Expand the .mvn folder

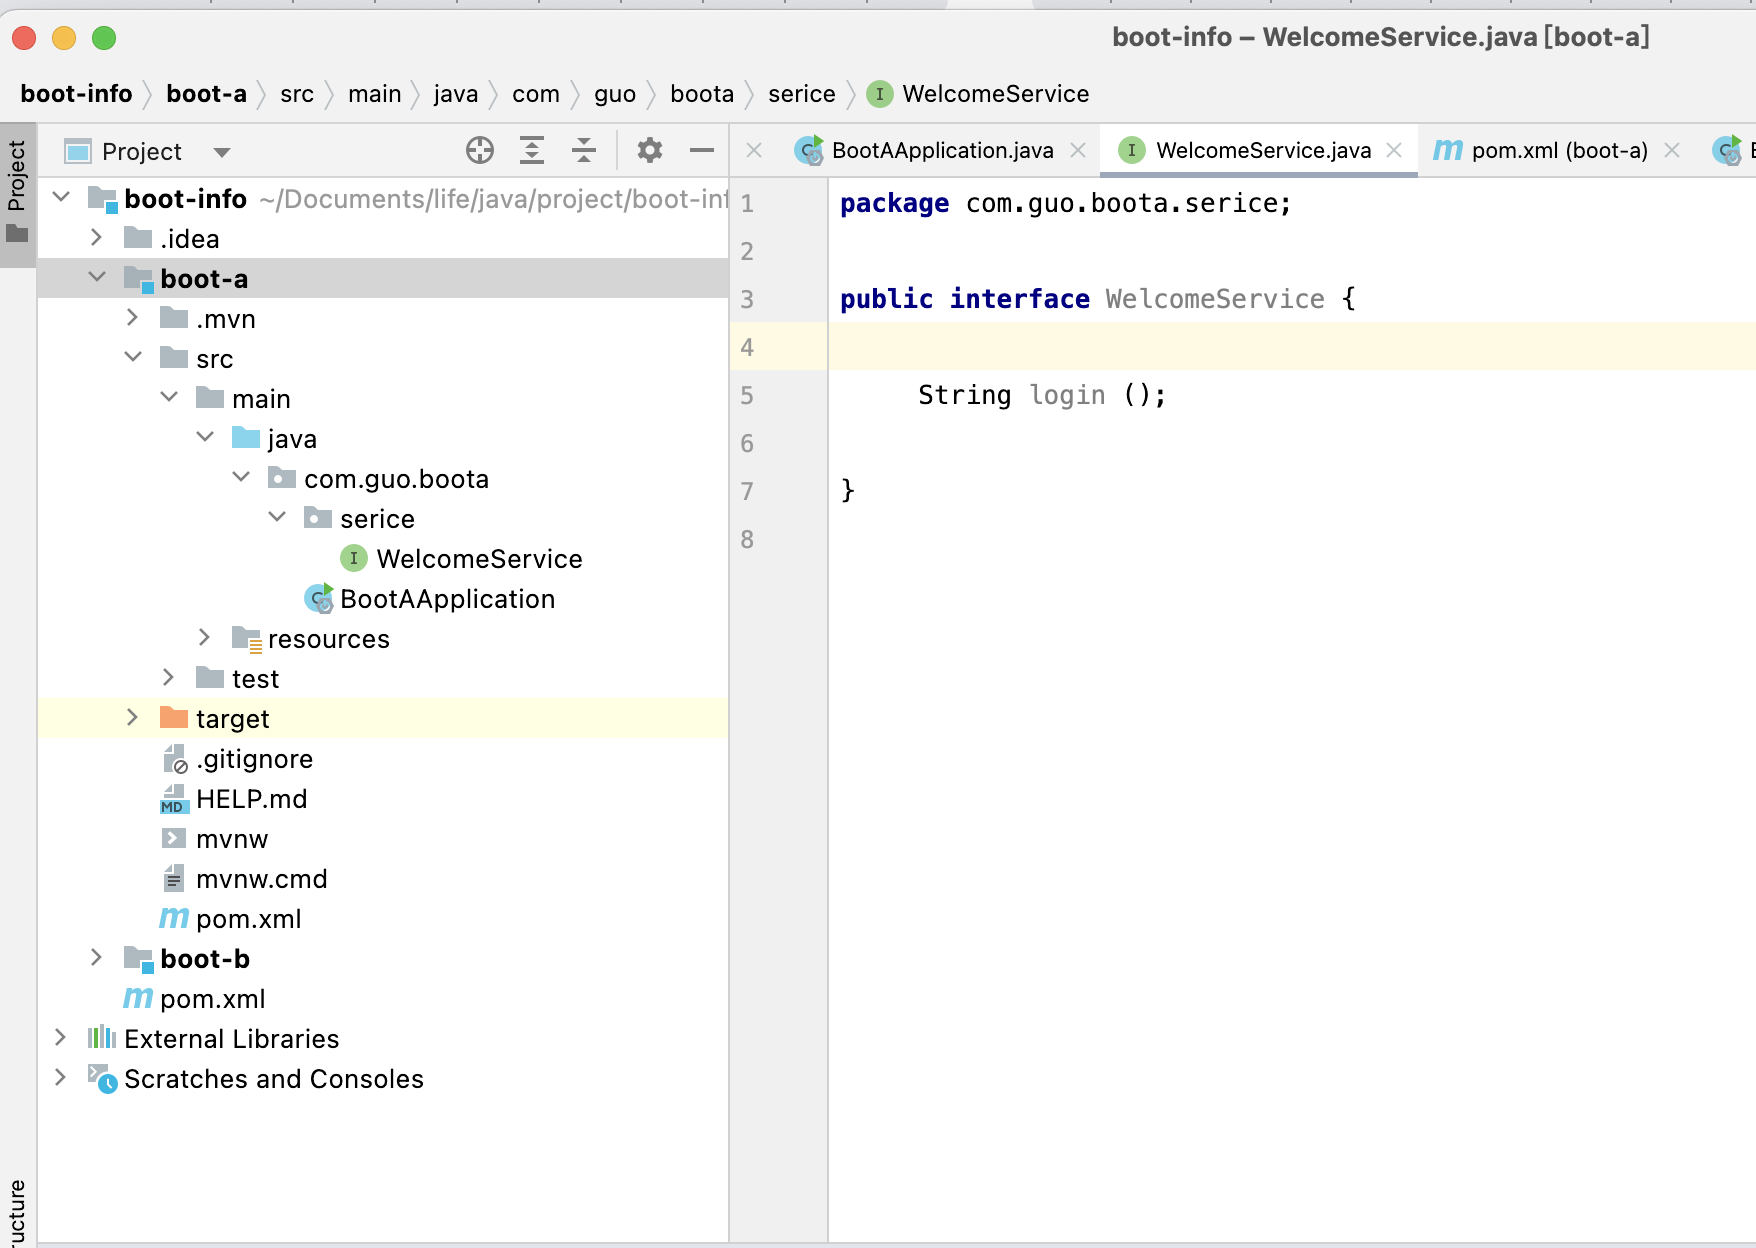[132, 318]
